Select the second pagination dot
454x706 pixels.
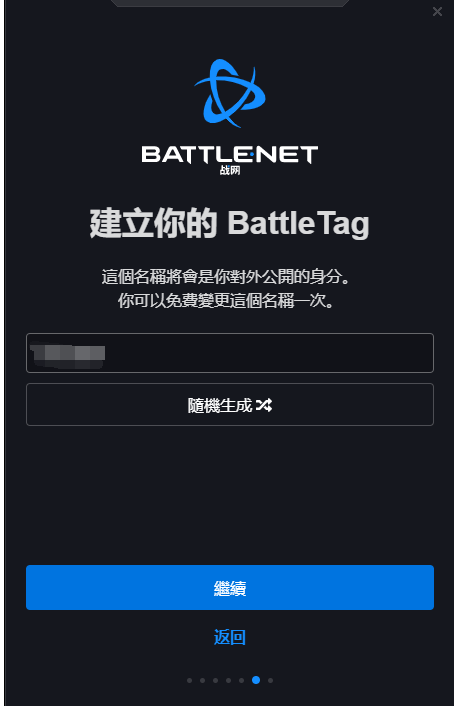click(202, 680)
